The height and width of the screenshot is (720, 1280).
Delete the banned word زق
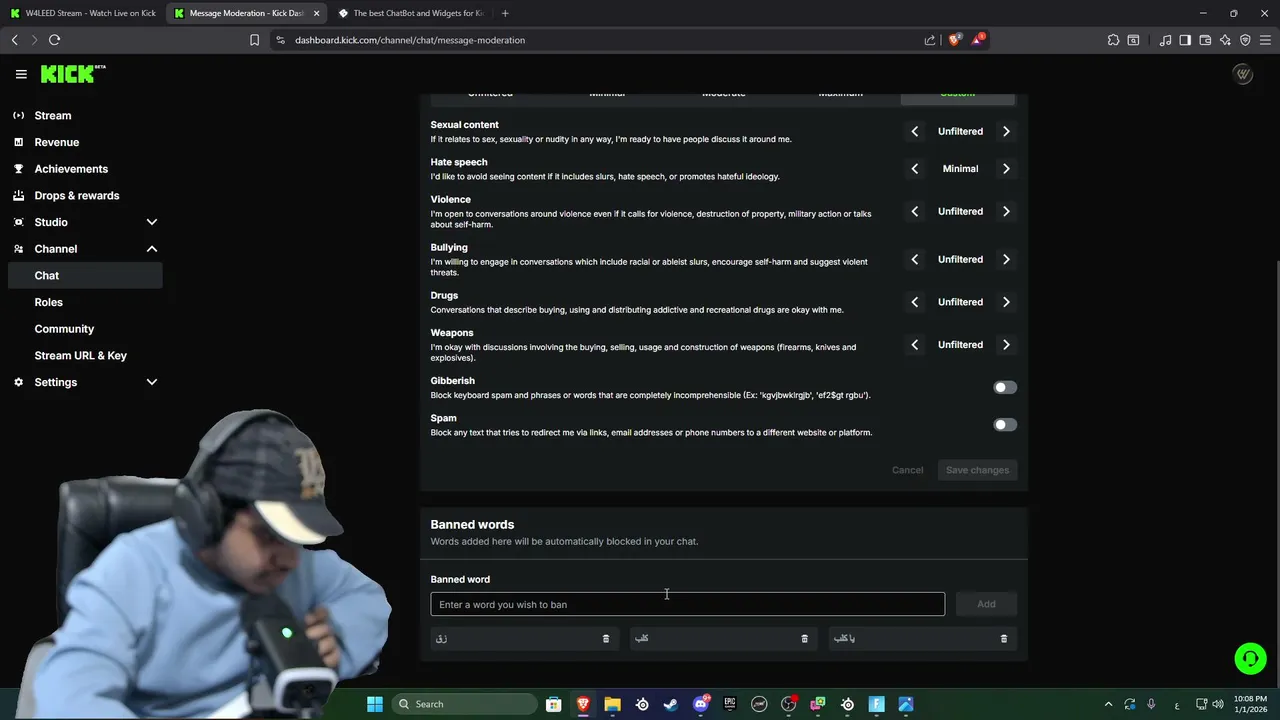pyautogui.click(x=605, y=638)
